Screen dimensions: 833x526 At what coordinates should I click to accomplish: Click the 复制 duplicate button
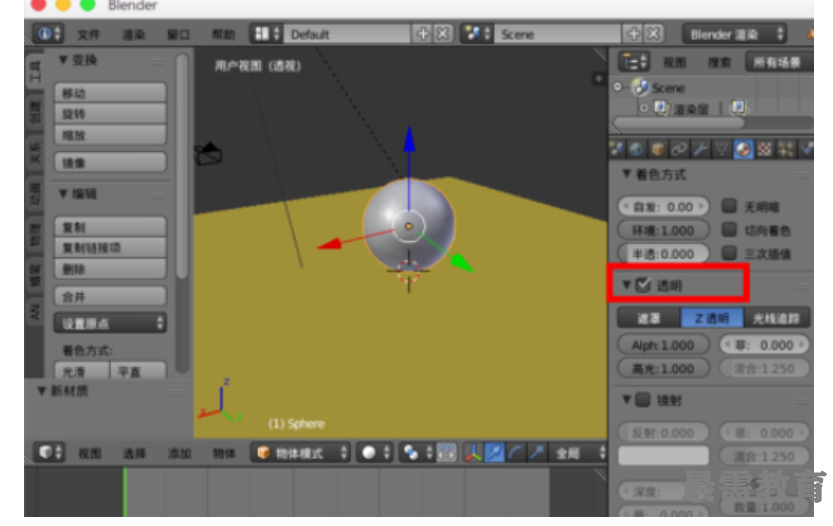[110, 227]
